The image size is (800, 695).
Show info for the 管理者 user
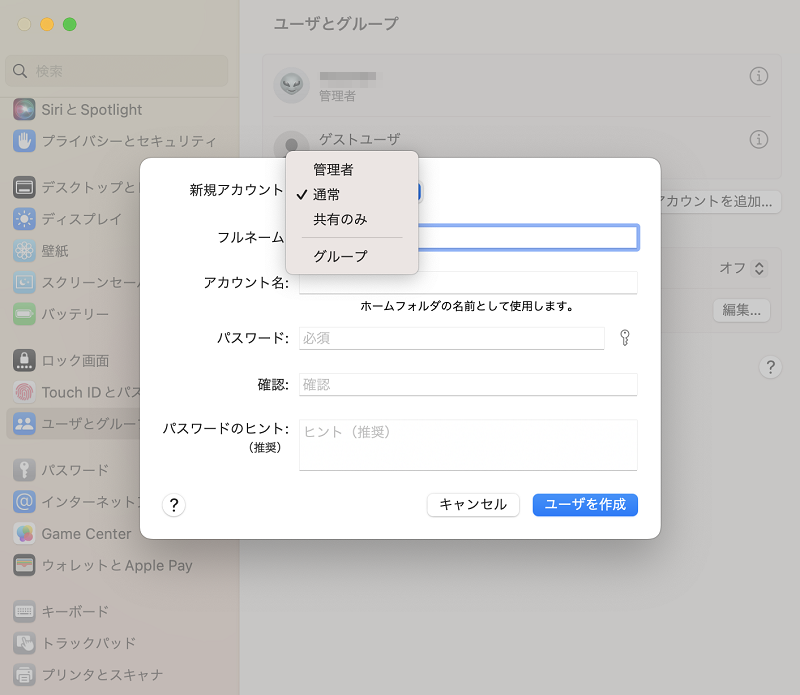pos(759,76)
